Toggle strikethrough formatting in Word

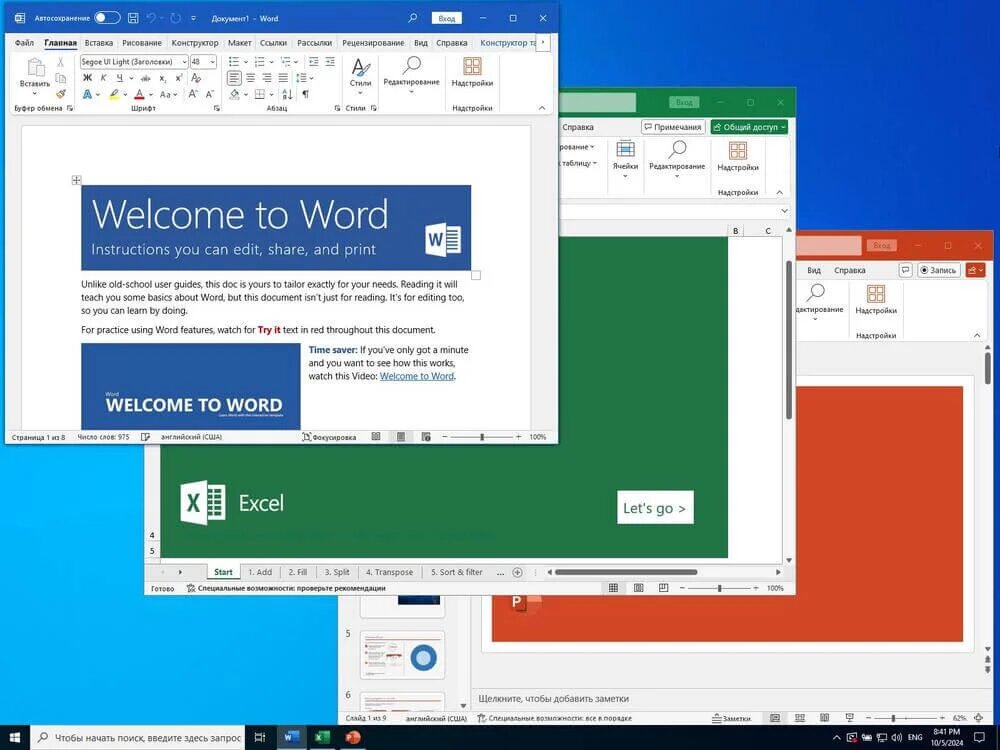click(x=146, y=78)
